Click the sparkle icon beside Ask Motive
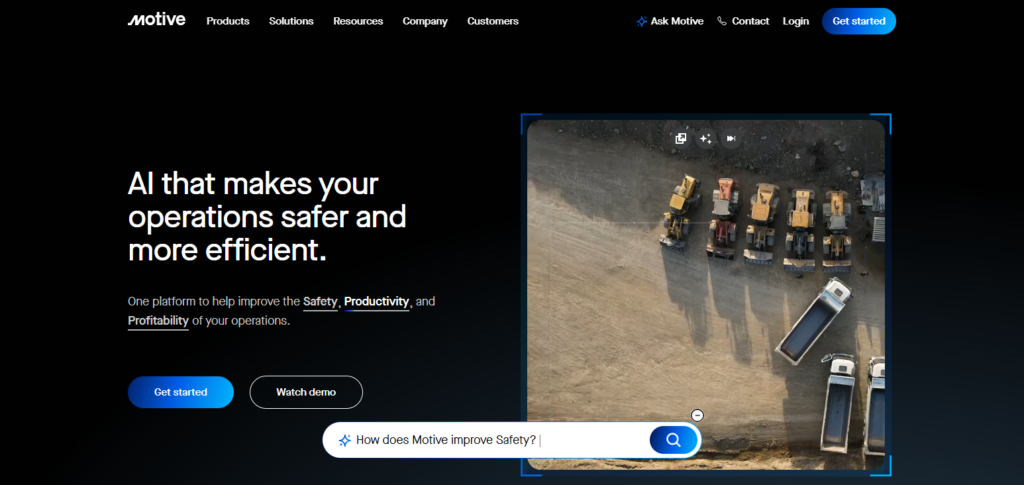Image resolution: width=1024 pixels, height=485 pixels. pyautogui.click(x=641, y=21)
